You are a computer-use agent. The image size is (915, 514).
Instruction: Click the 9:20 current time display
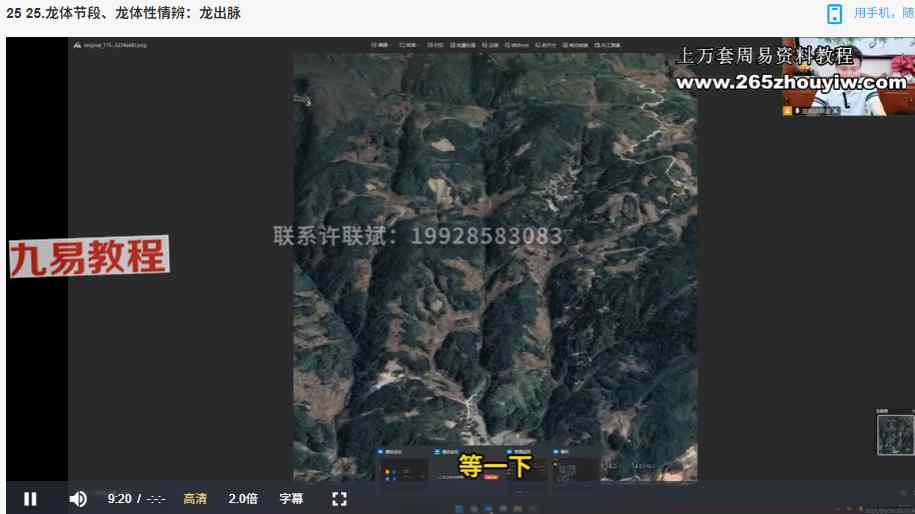pyautogui.click(x=119, y=499)
